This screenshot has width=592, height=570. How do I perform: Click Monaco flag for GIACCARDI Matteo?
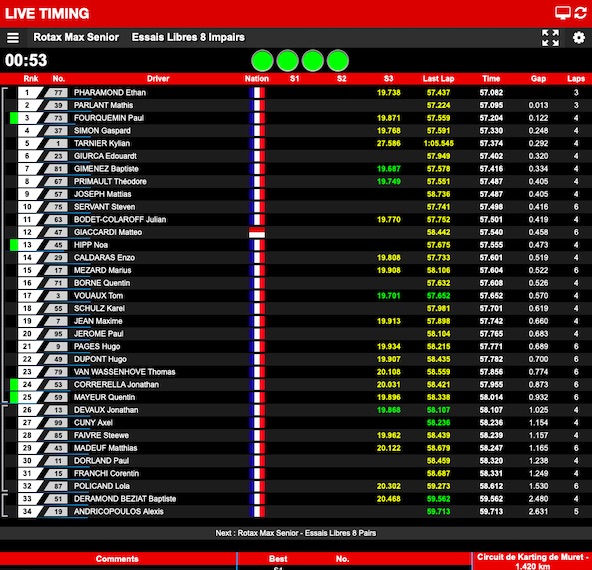(x=257, y=232)
